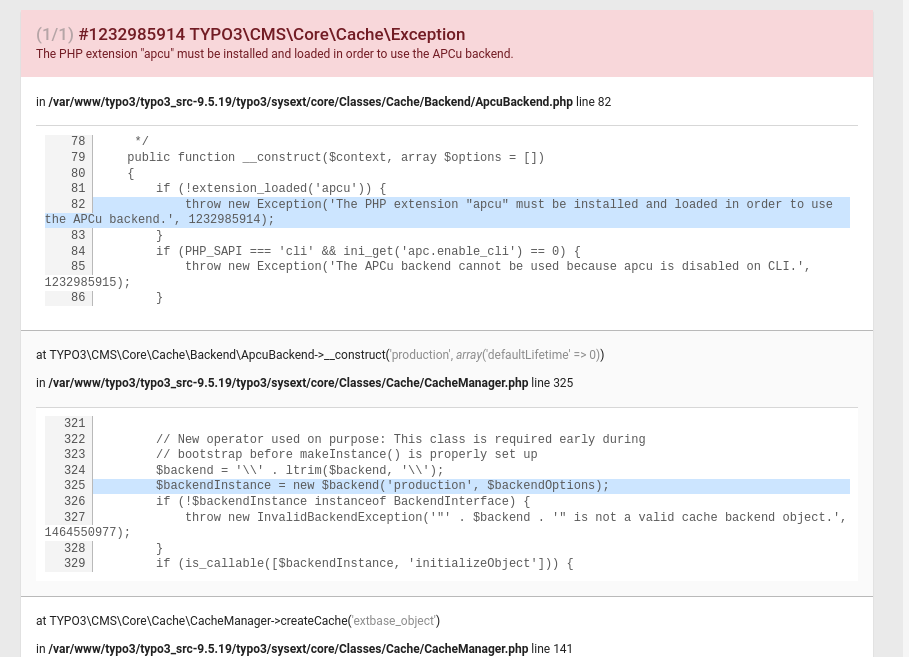Click the CacheManager->createCache stack trace entry
This screenshot has width=909, height=657.
[x=192, y=621]
